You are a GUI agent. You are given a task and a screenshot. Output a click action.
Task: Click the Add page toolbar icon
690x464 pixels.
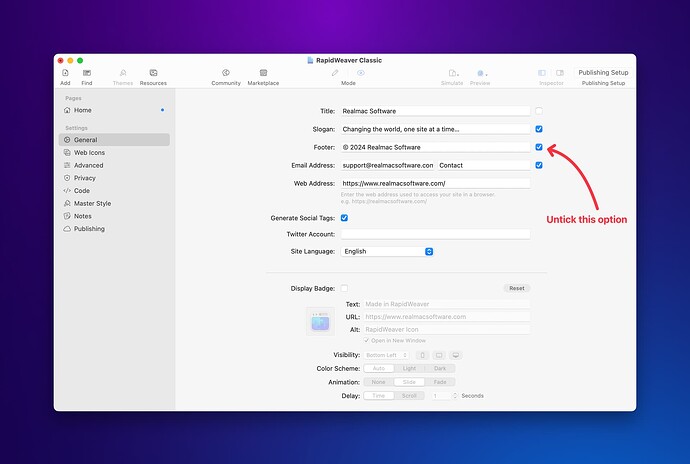(x=65, y=73)
